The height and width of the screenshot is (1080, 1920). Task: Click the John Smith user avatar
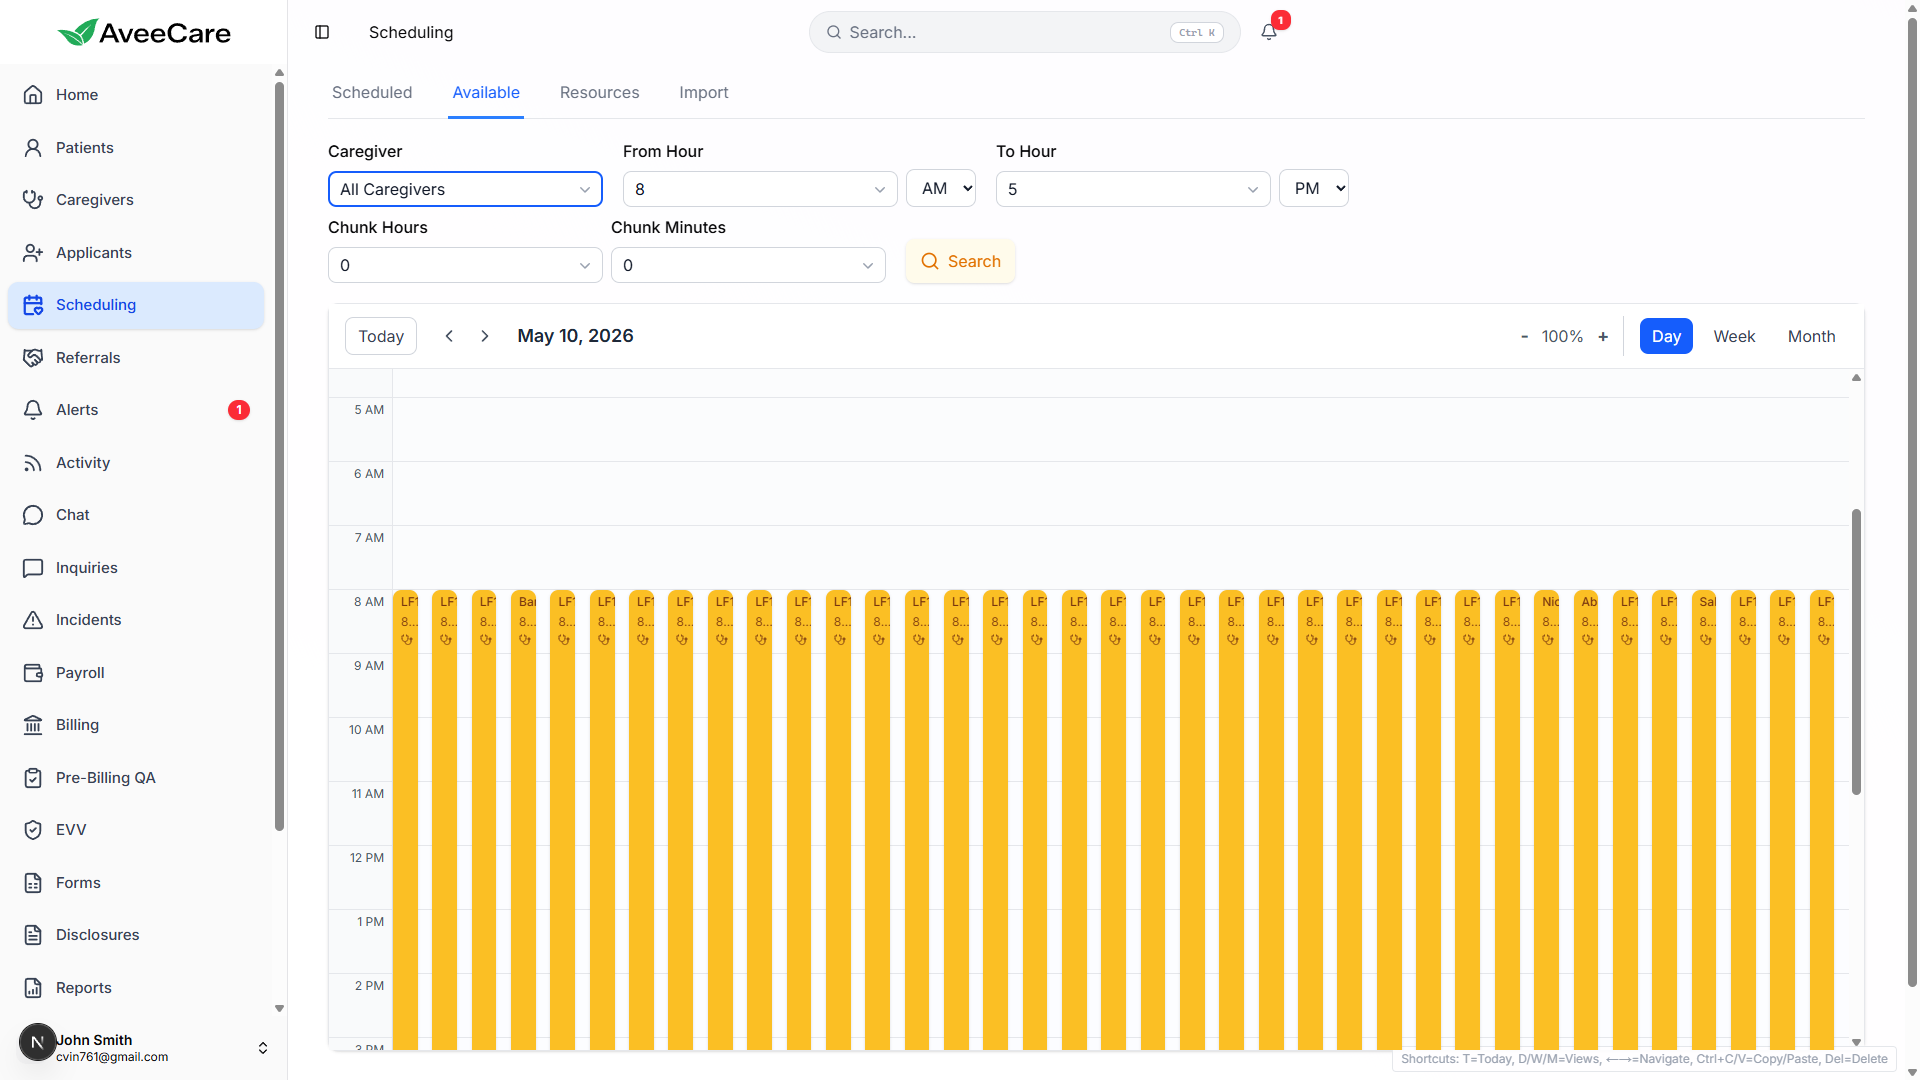[37, 1042]
